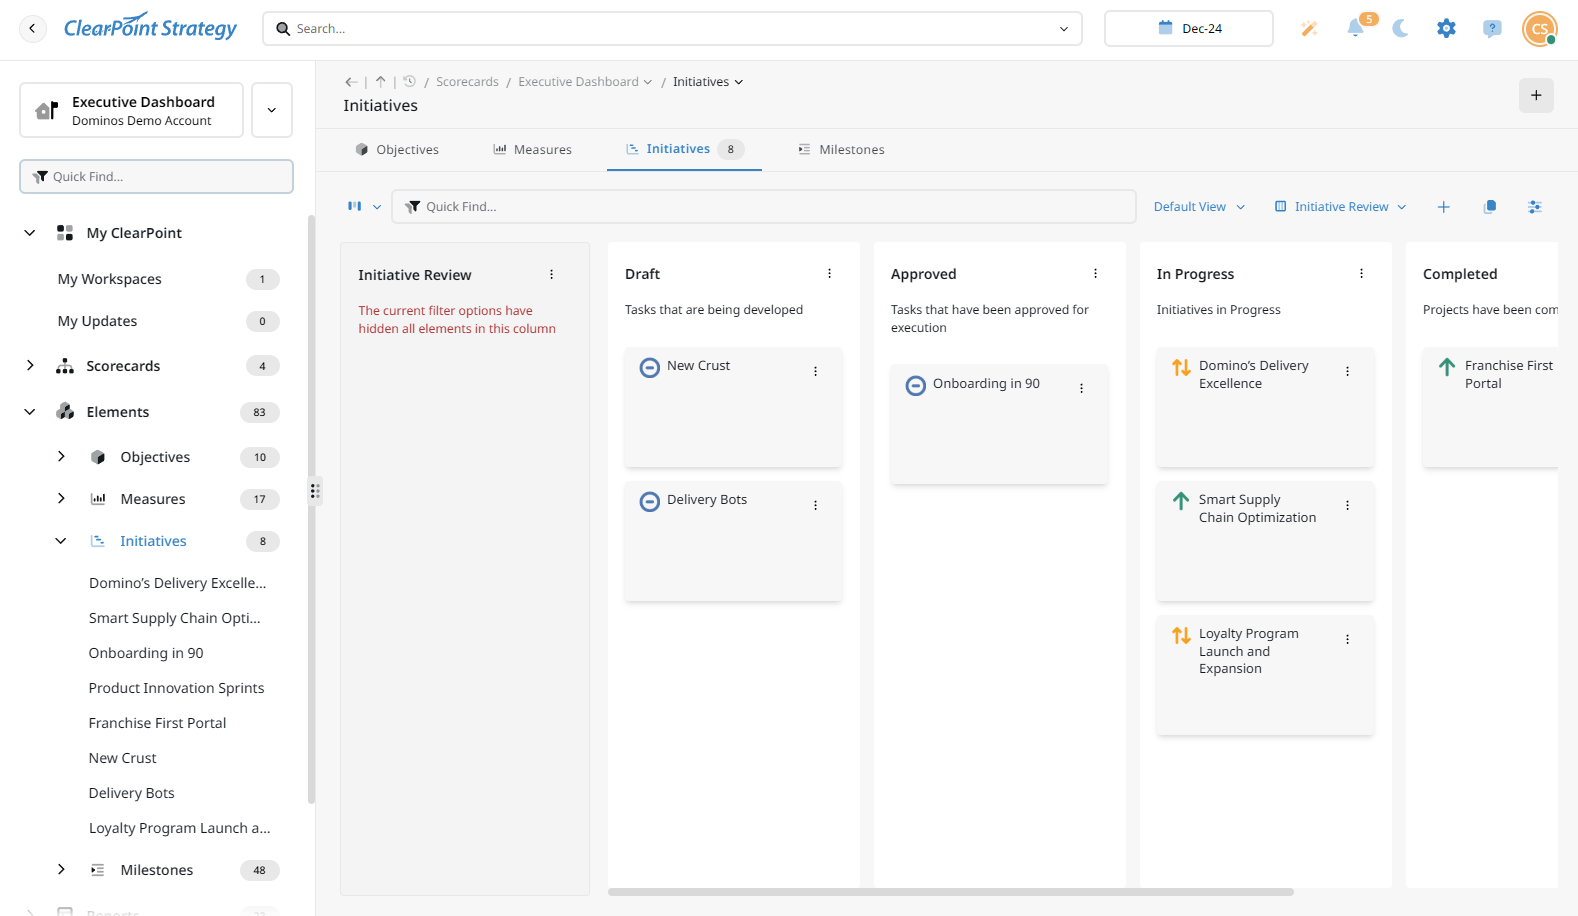Click the horizontal board scrollbar
1578x916 pixels.
coord(950,892)
